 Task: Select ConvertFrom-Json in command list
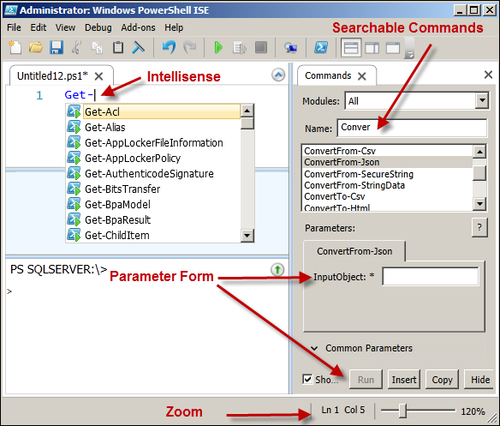388,162
